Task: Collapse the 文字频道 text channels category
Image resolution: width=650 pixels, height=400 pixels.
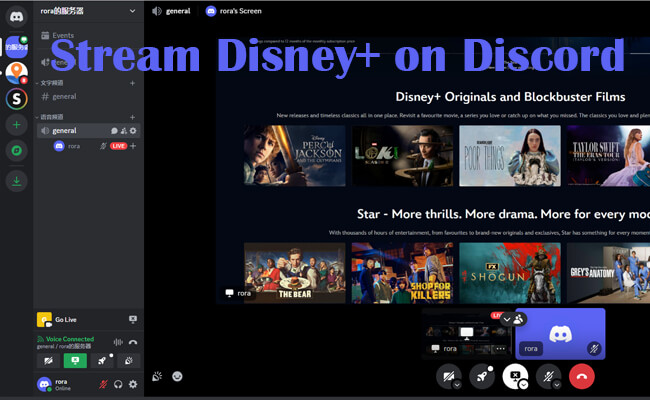Action: tap(50, 83)
